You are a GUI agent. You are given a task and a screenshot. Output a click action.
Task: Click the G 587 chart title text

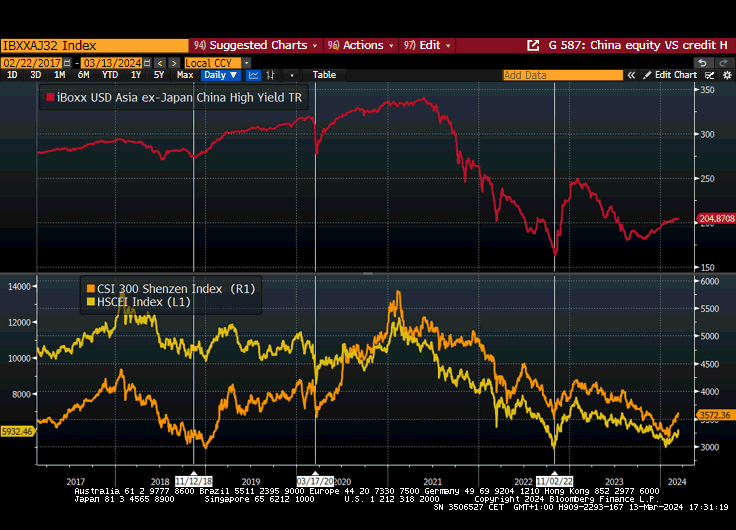[x=638, y=46]
